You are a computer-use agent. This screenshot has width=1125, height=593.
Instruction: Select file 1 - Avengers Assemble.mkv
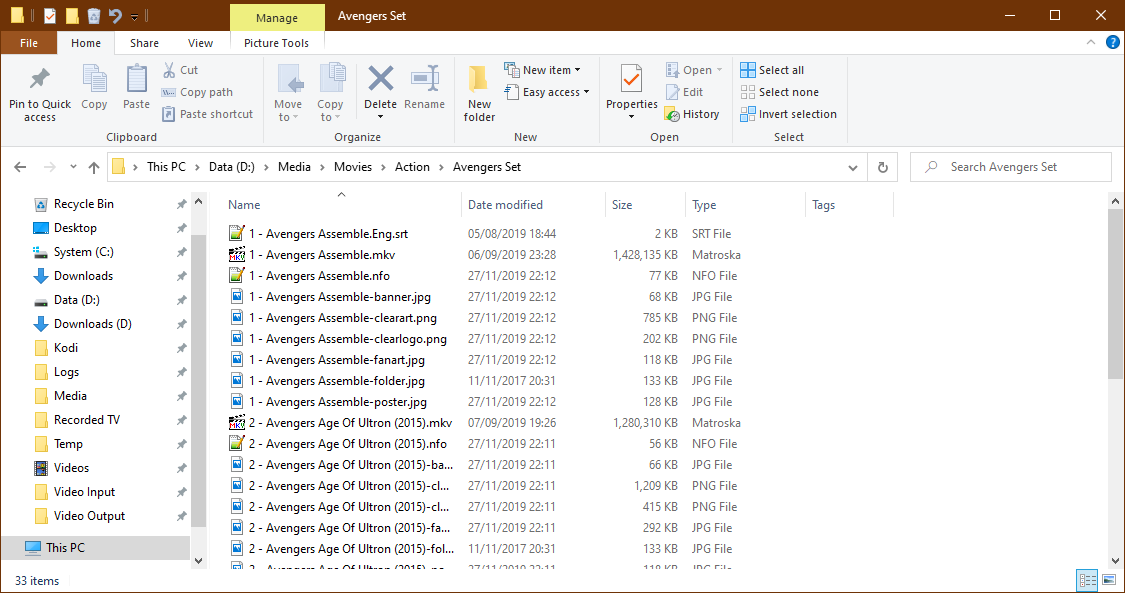[321, 255]
